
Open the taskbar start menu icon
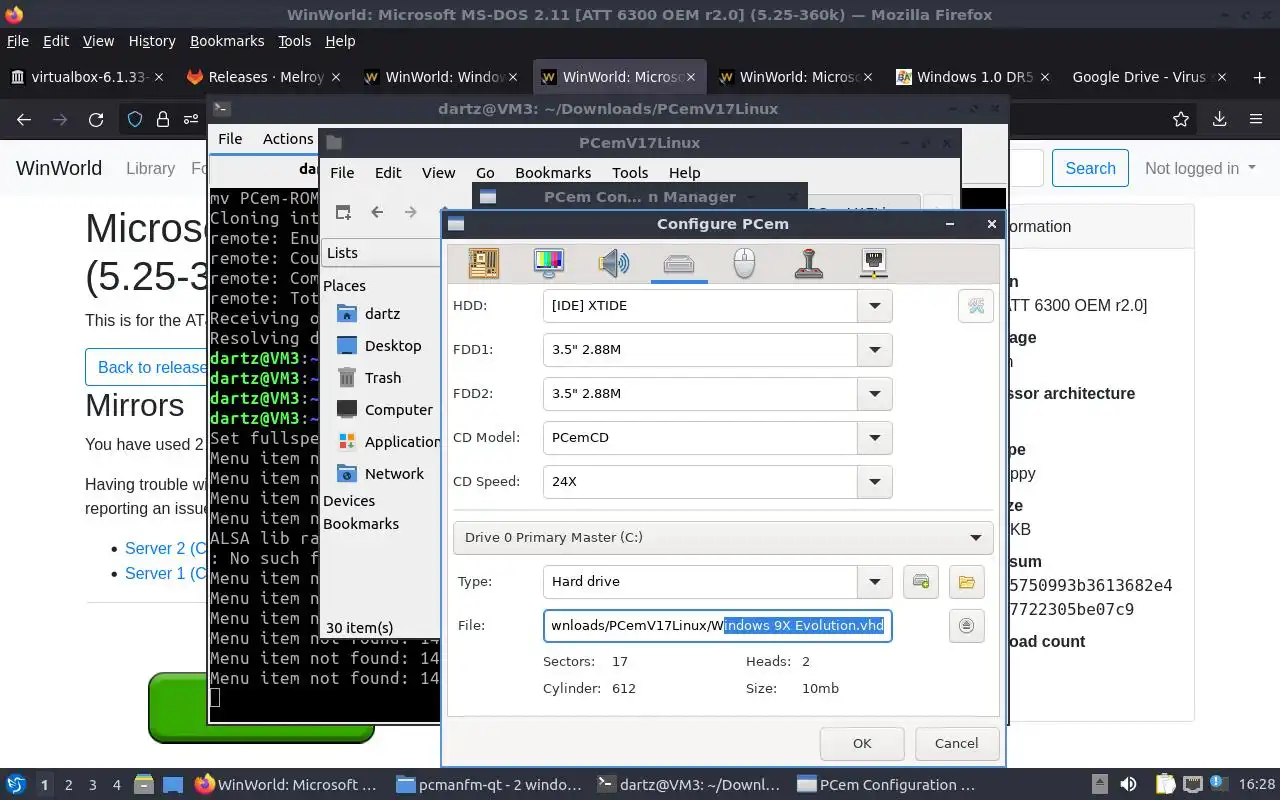click(x=16, y=785)
